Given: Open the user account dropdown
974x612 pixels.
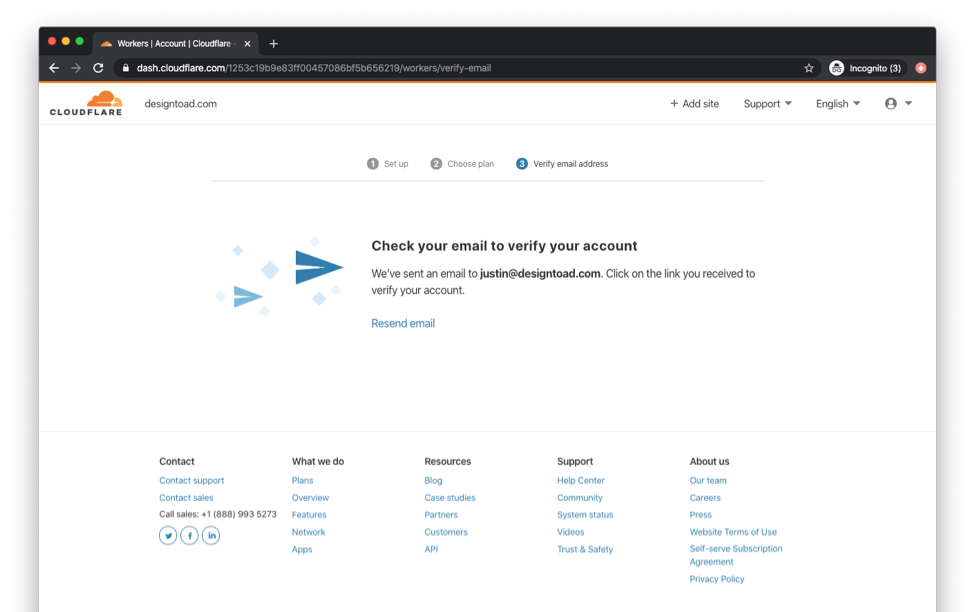Looking at the screenshot, I should tap(898, 104).
